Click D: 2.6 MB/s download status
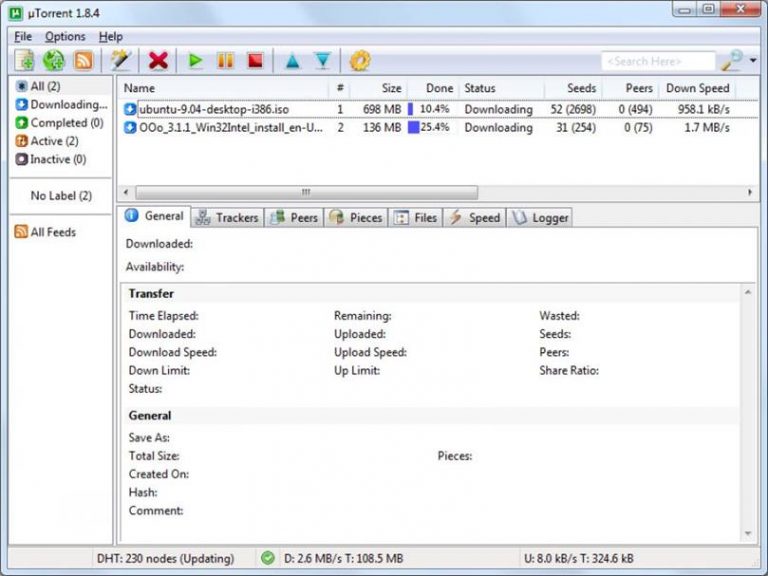The height and width of the screenshot is (576, 768). tap(343, 558)
